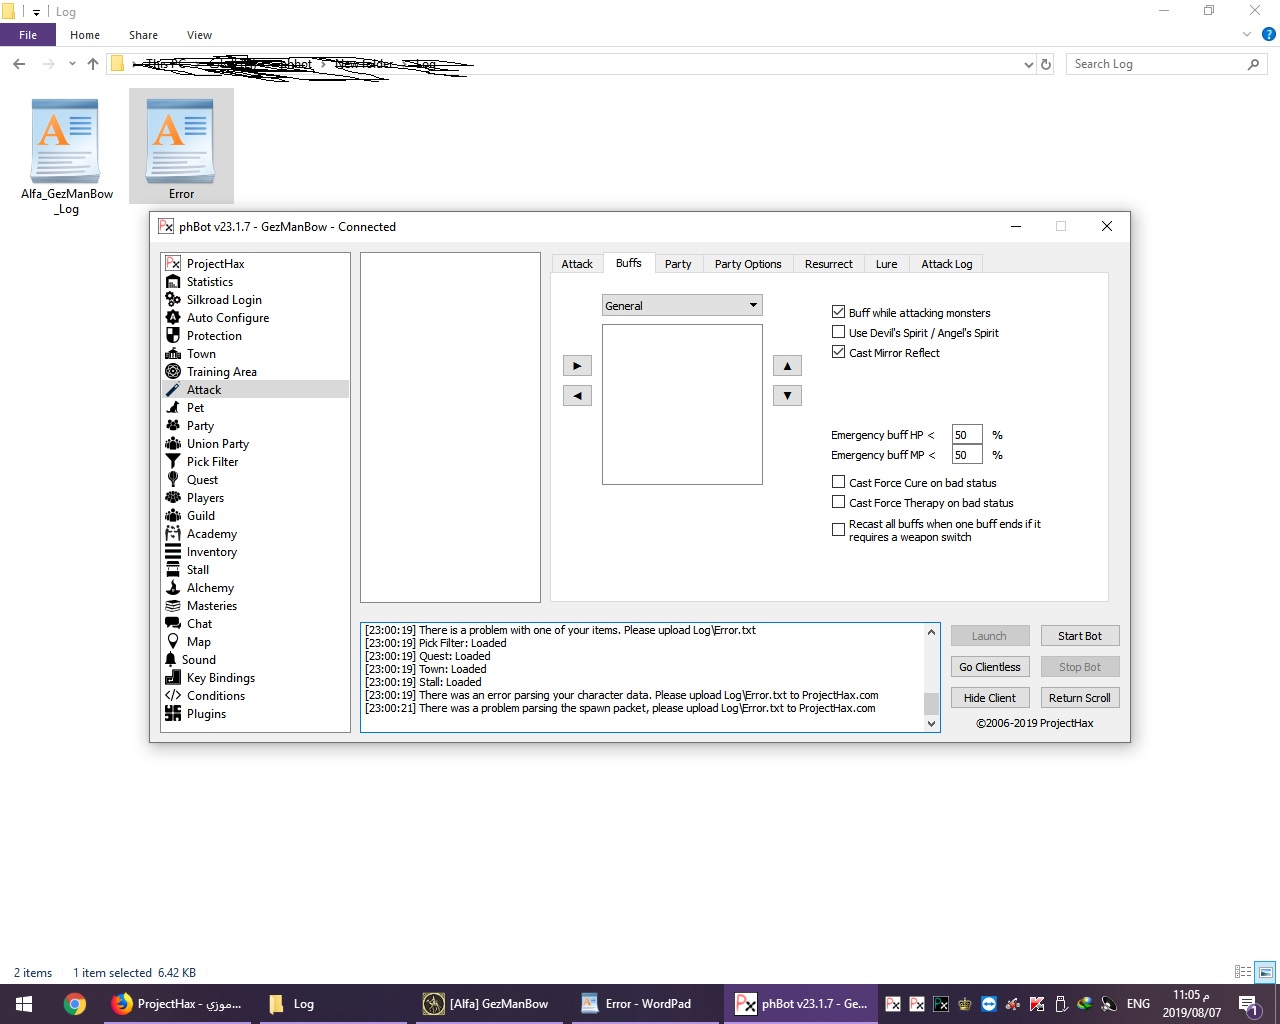1280x1024 pixels.
Task: Click the Go Clientless button
Action: [x=989, y=667]
